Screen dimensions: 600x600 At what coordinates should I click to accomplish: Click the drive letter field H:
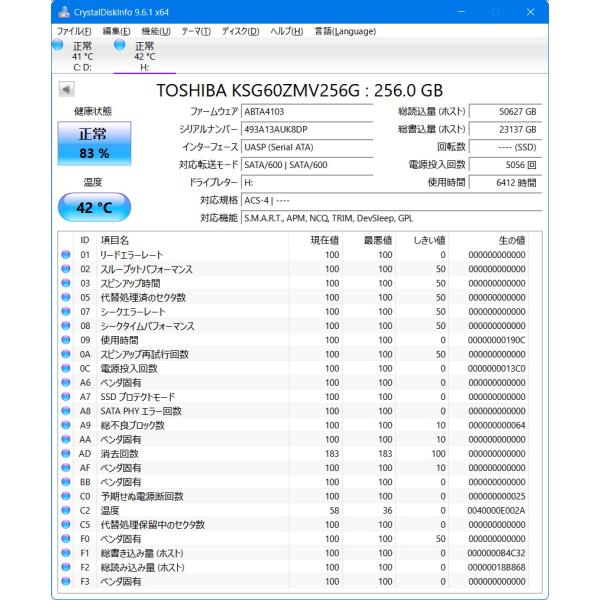coord(307,183)
